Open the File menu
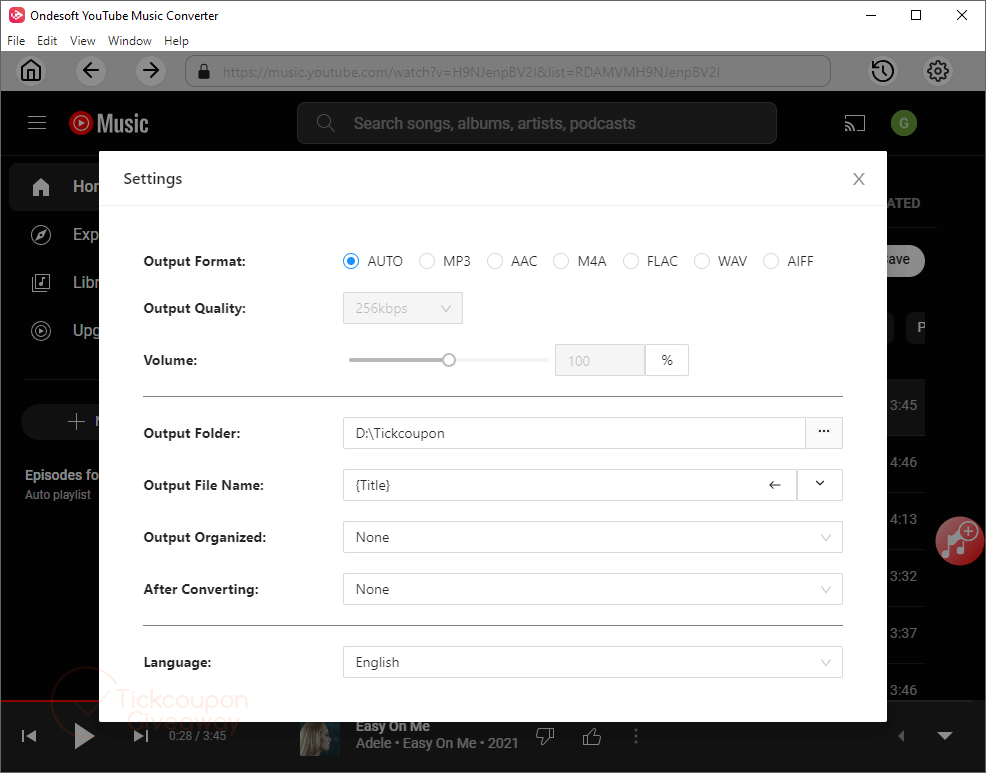 [16, 41]
